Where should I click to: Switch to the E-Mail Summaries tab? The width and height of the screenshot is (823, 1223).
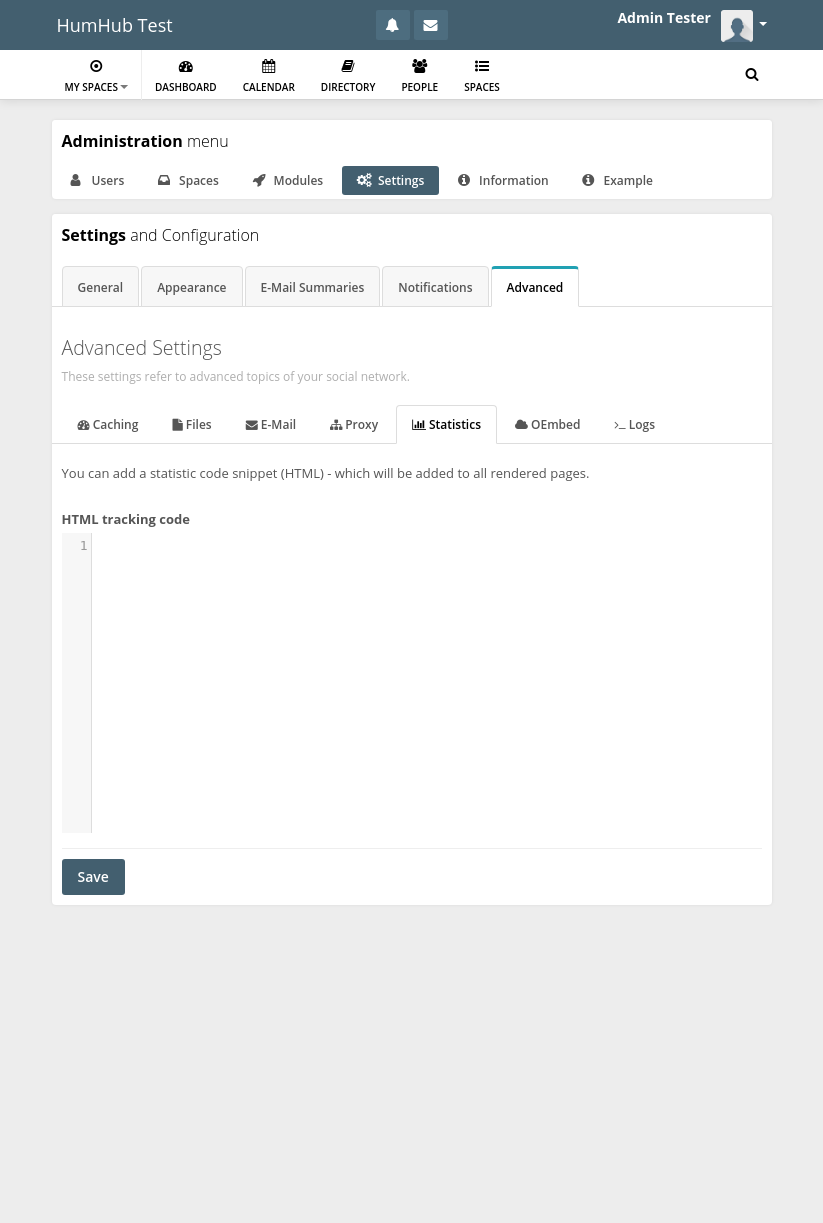[x=312, y=287]
